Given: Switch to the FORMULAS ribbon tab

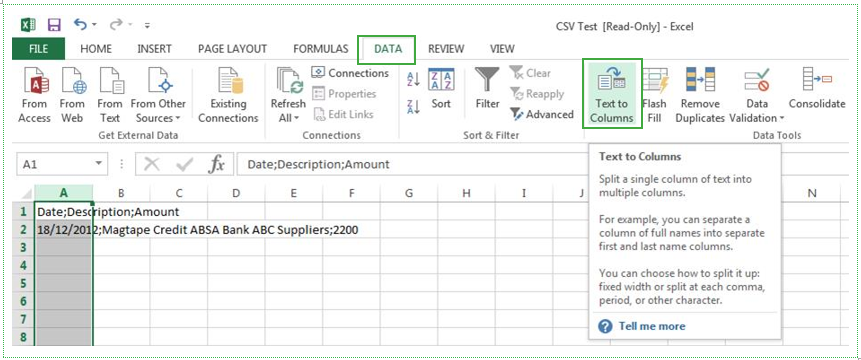Looking at the screenshot, I should [321, 49].
